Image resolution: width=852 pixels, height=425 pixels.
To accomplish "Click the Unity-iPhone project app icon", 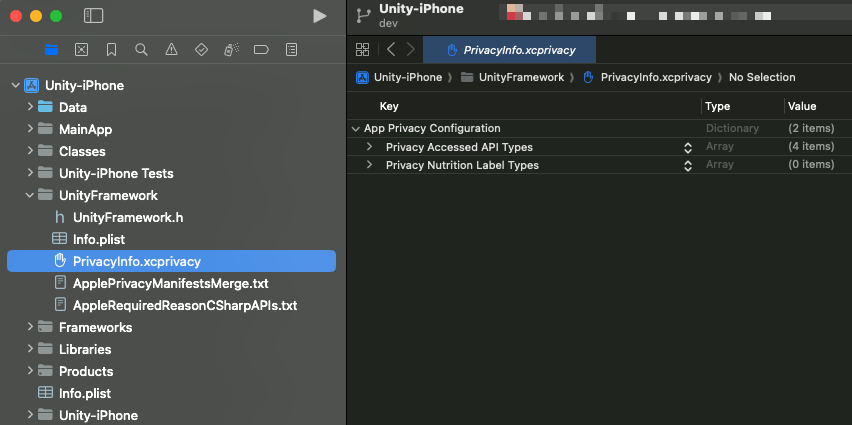I will coord(32,85).
